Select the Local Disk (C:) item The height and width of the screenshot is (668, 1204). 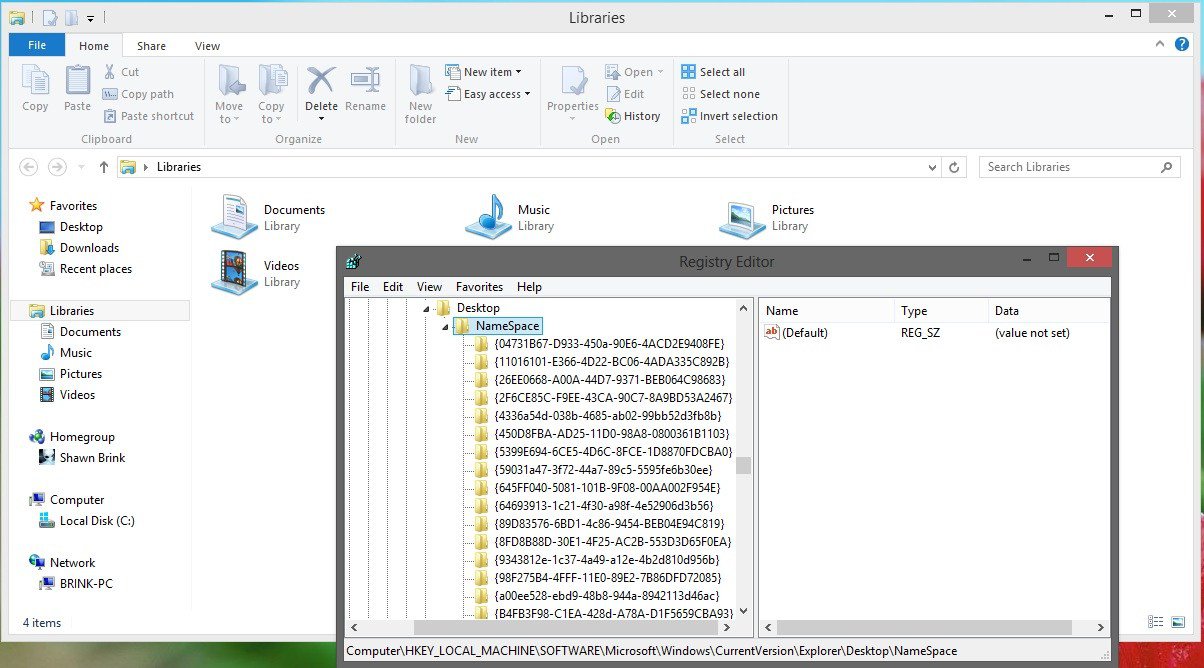click(96, 521)
